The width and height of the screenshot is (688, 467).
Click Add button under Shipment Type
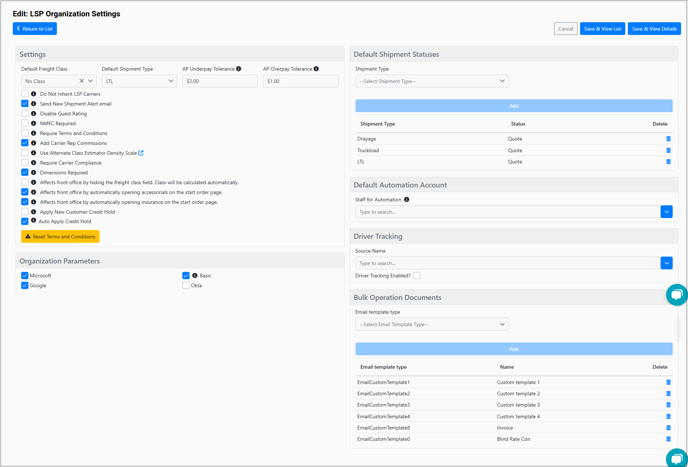[514, 106]
